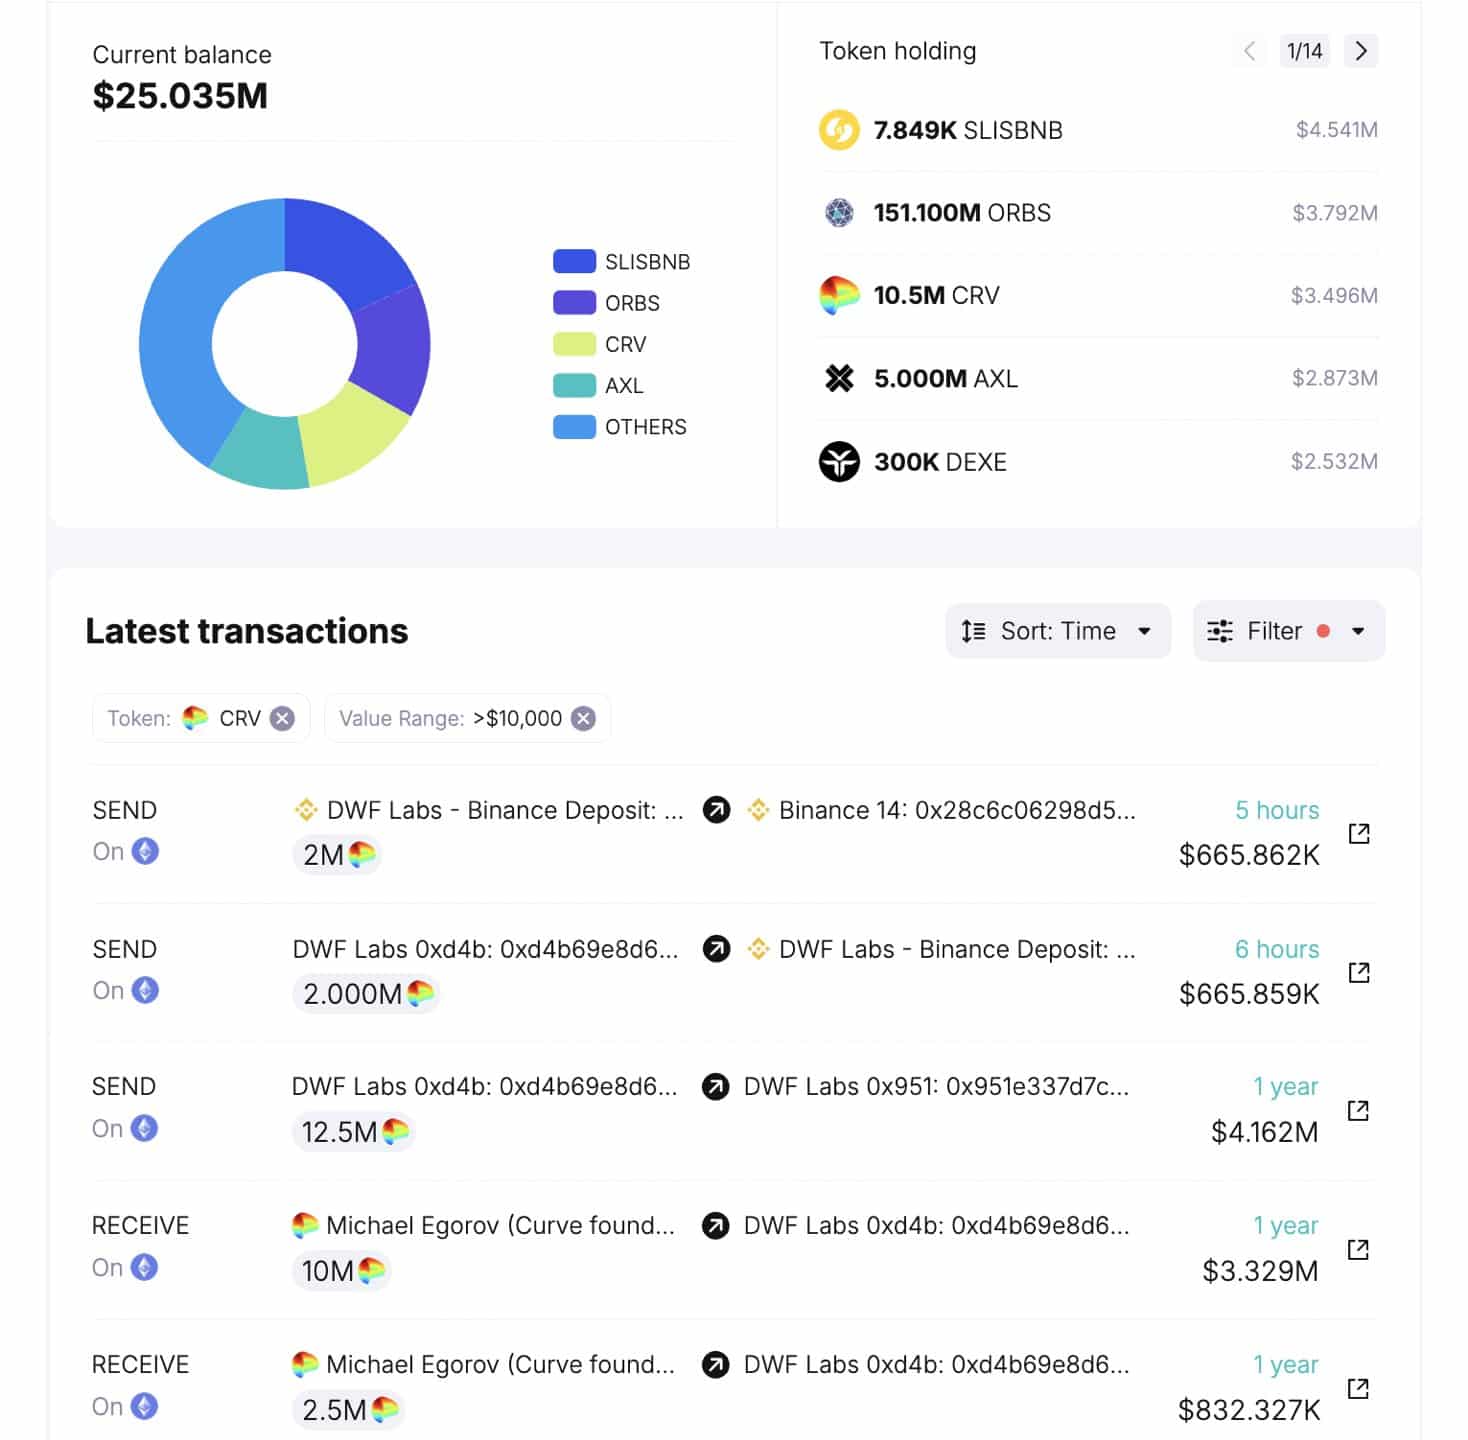Remove the Value Range filter chip
The height and width of the screenshot is (1440, 1468).
pos(583,718)
